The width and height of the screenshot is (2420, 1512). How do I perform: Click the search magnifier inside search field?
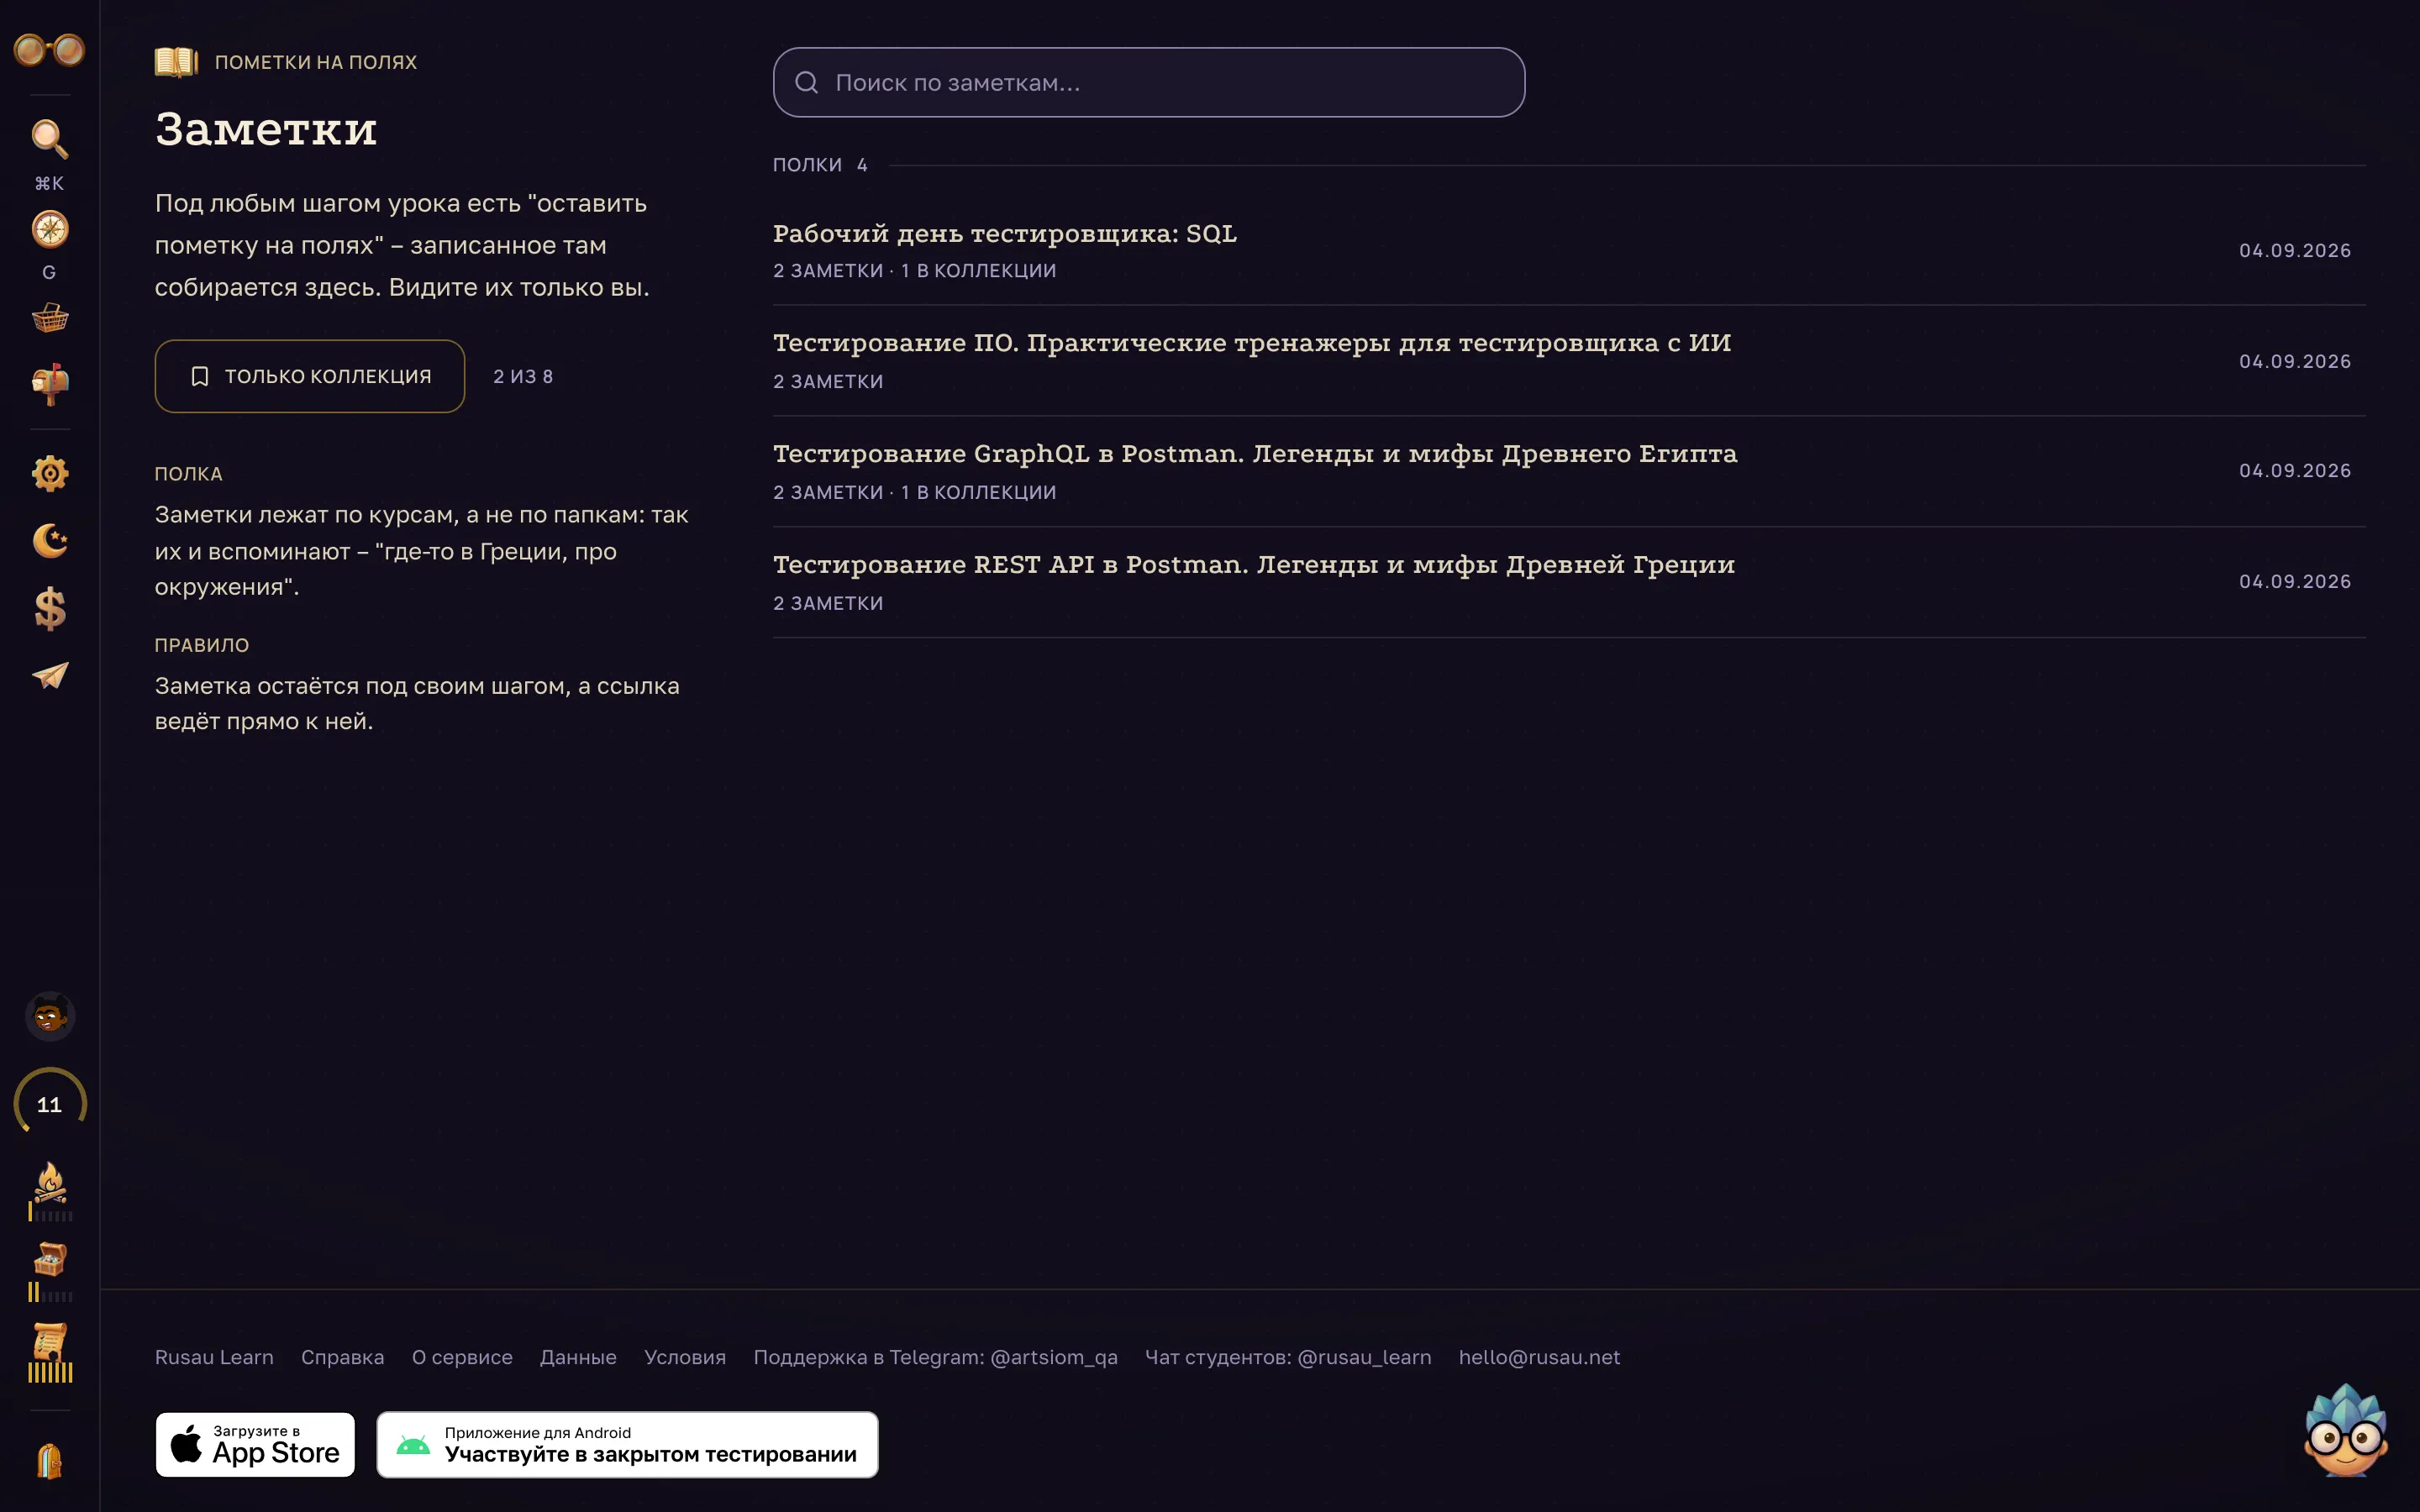[x=806, y=82]
